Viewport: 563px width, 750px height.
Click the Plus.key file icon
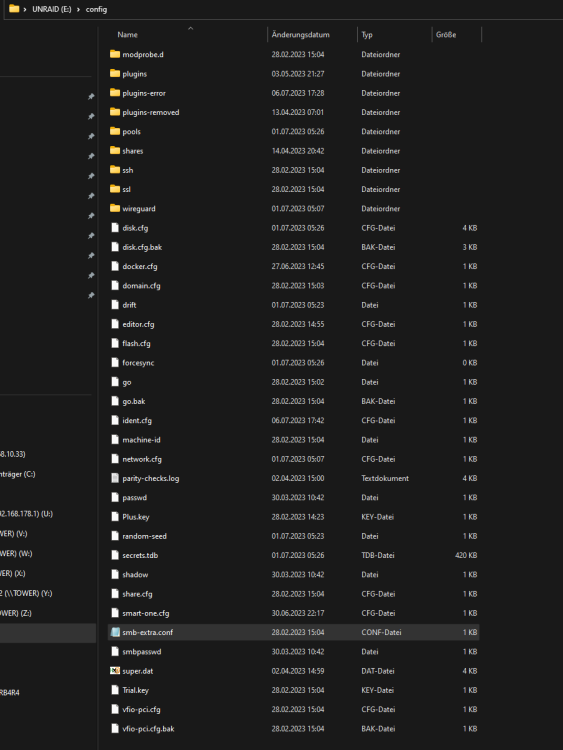(115, 517)
